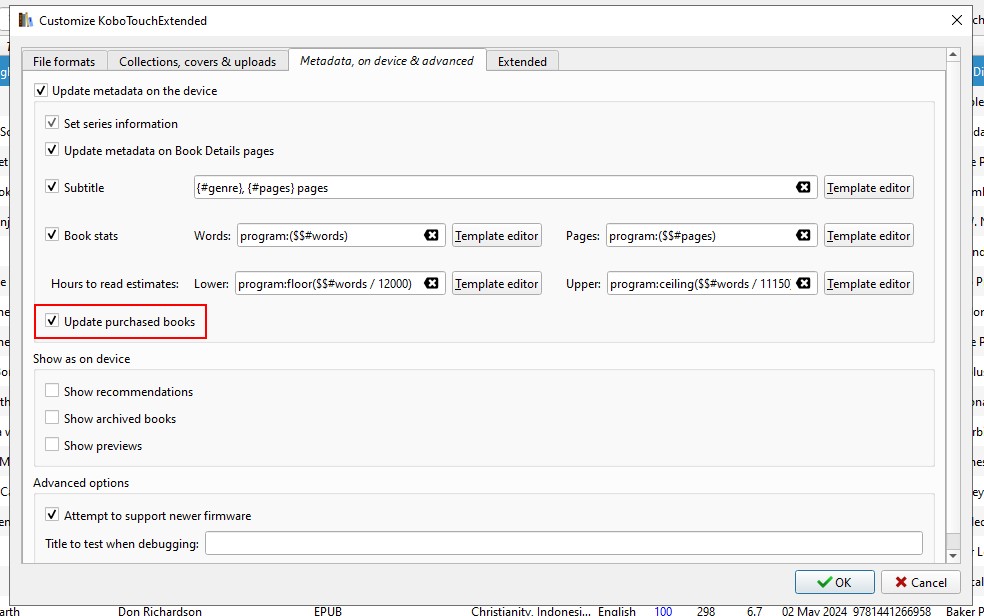Toggle Attempt to support newer firmware

[x=52, y=515]
